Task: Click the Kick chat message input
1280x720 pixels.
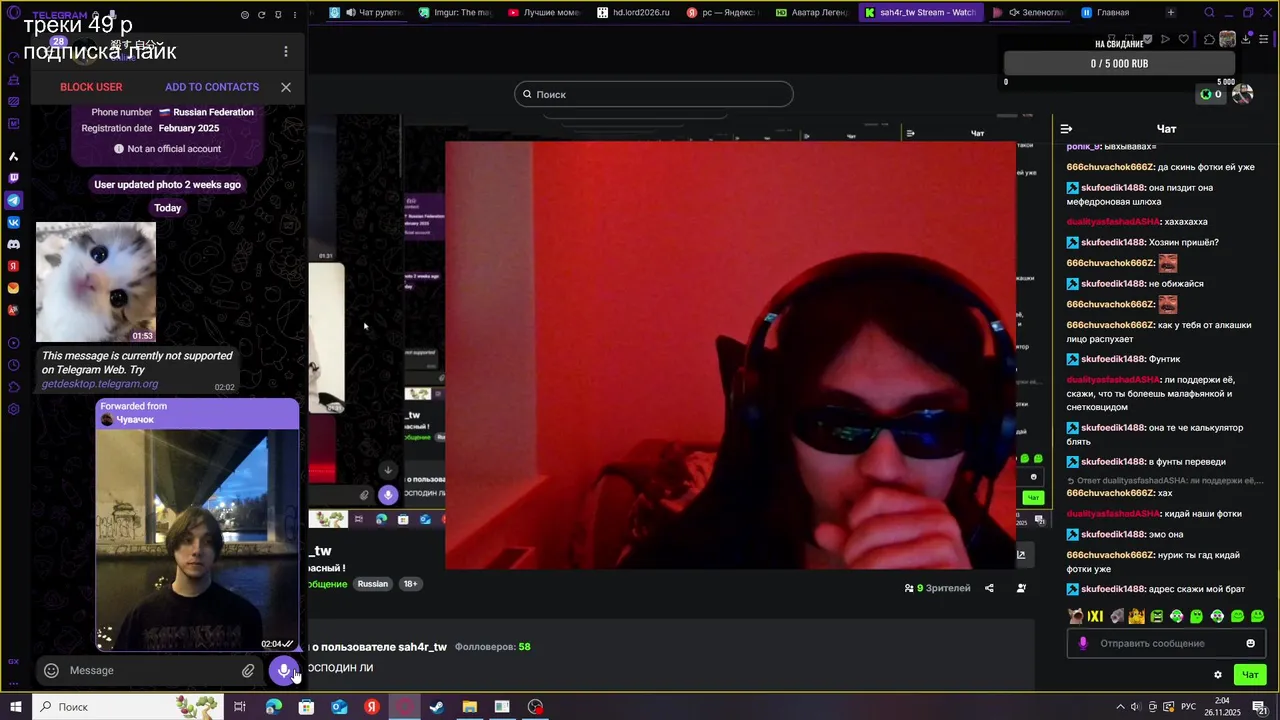Action: [1165, 643]
